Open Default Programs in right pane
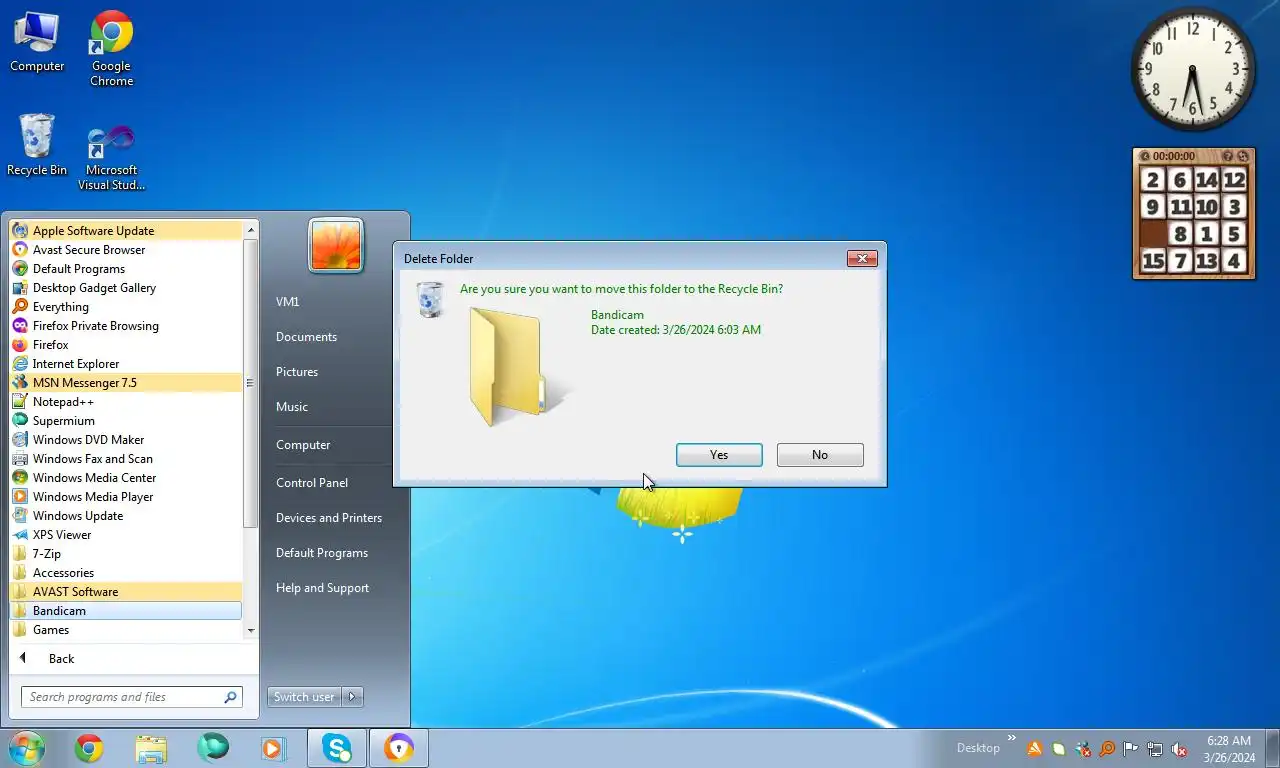 point(322,553)
